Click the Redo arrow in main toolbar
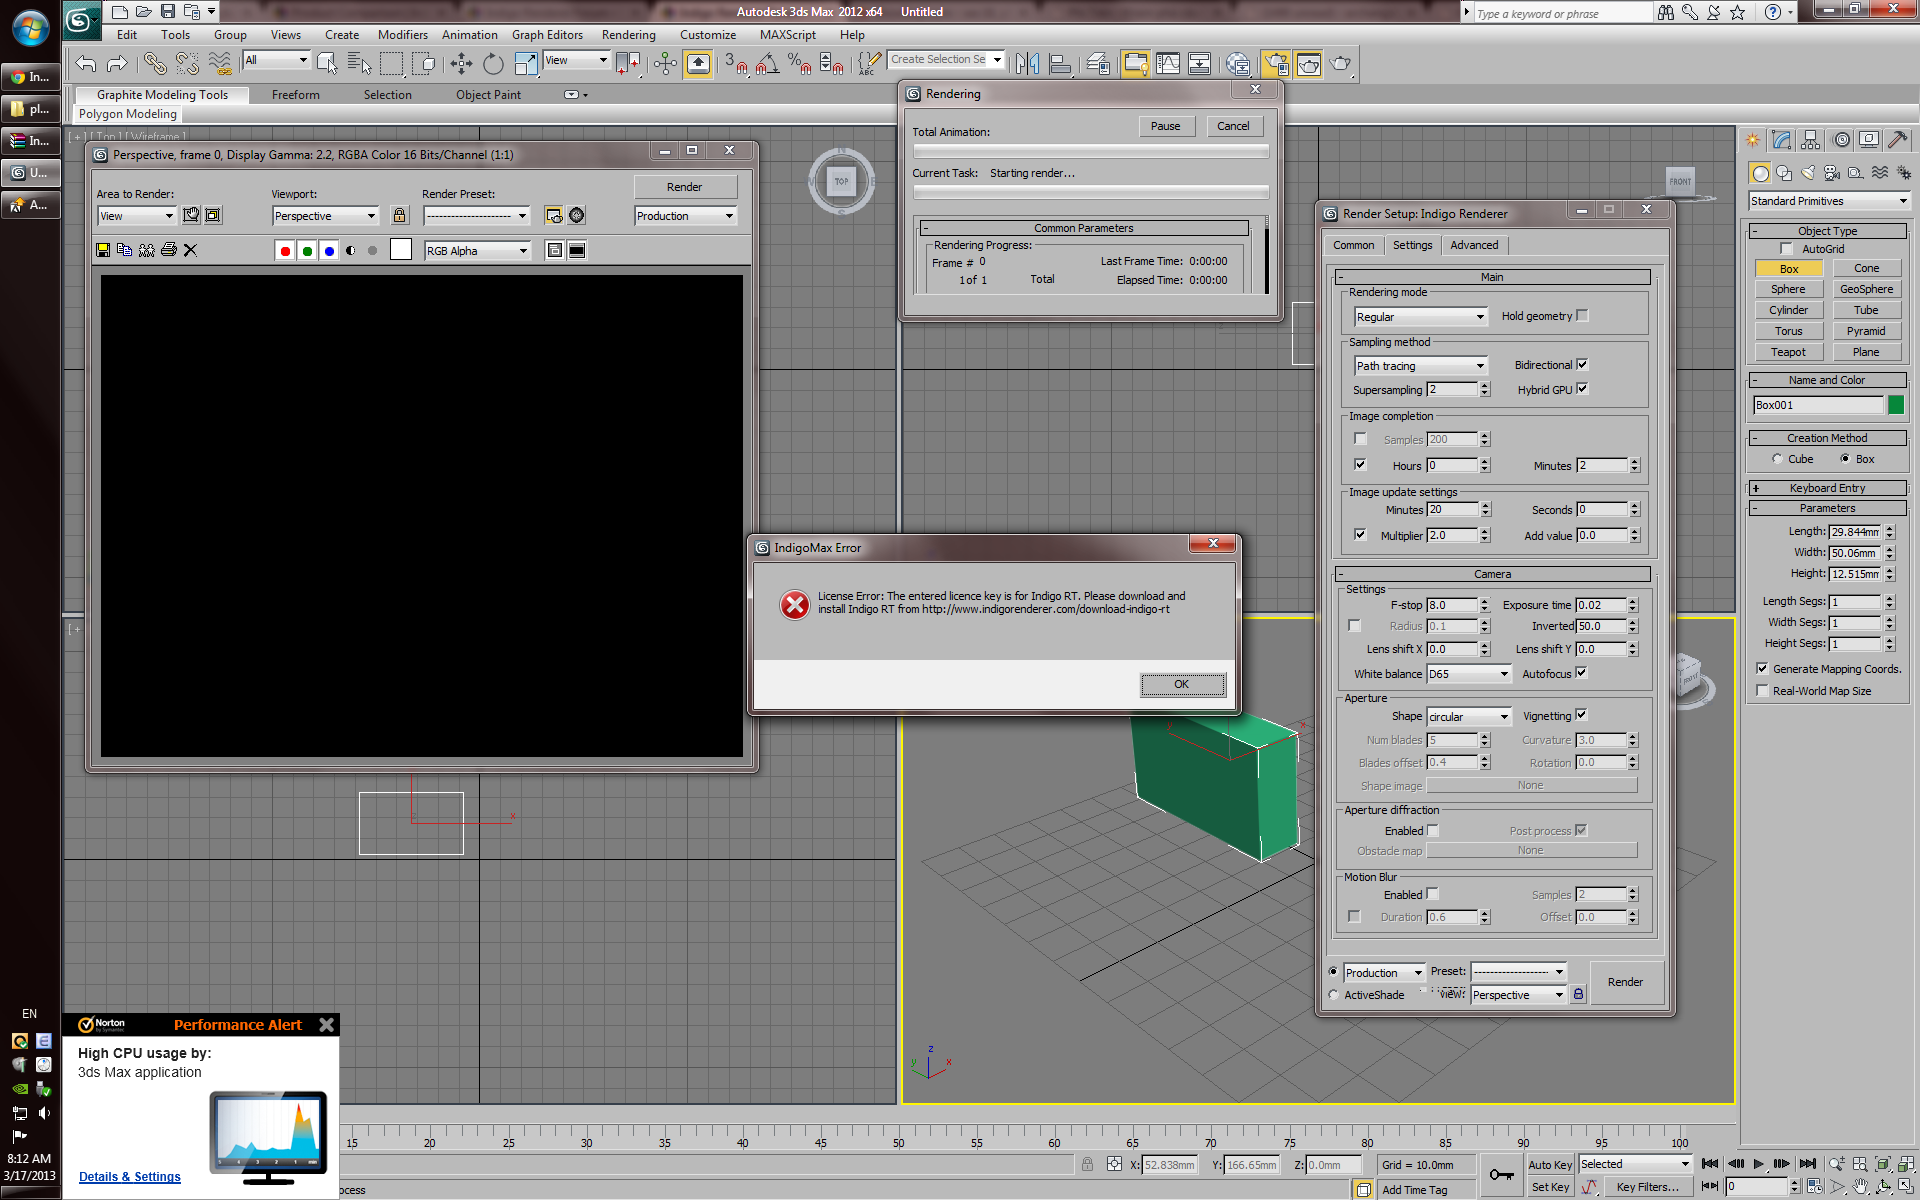The image size is (1920, 1200). point(117,64)
